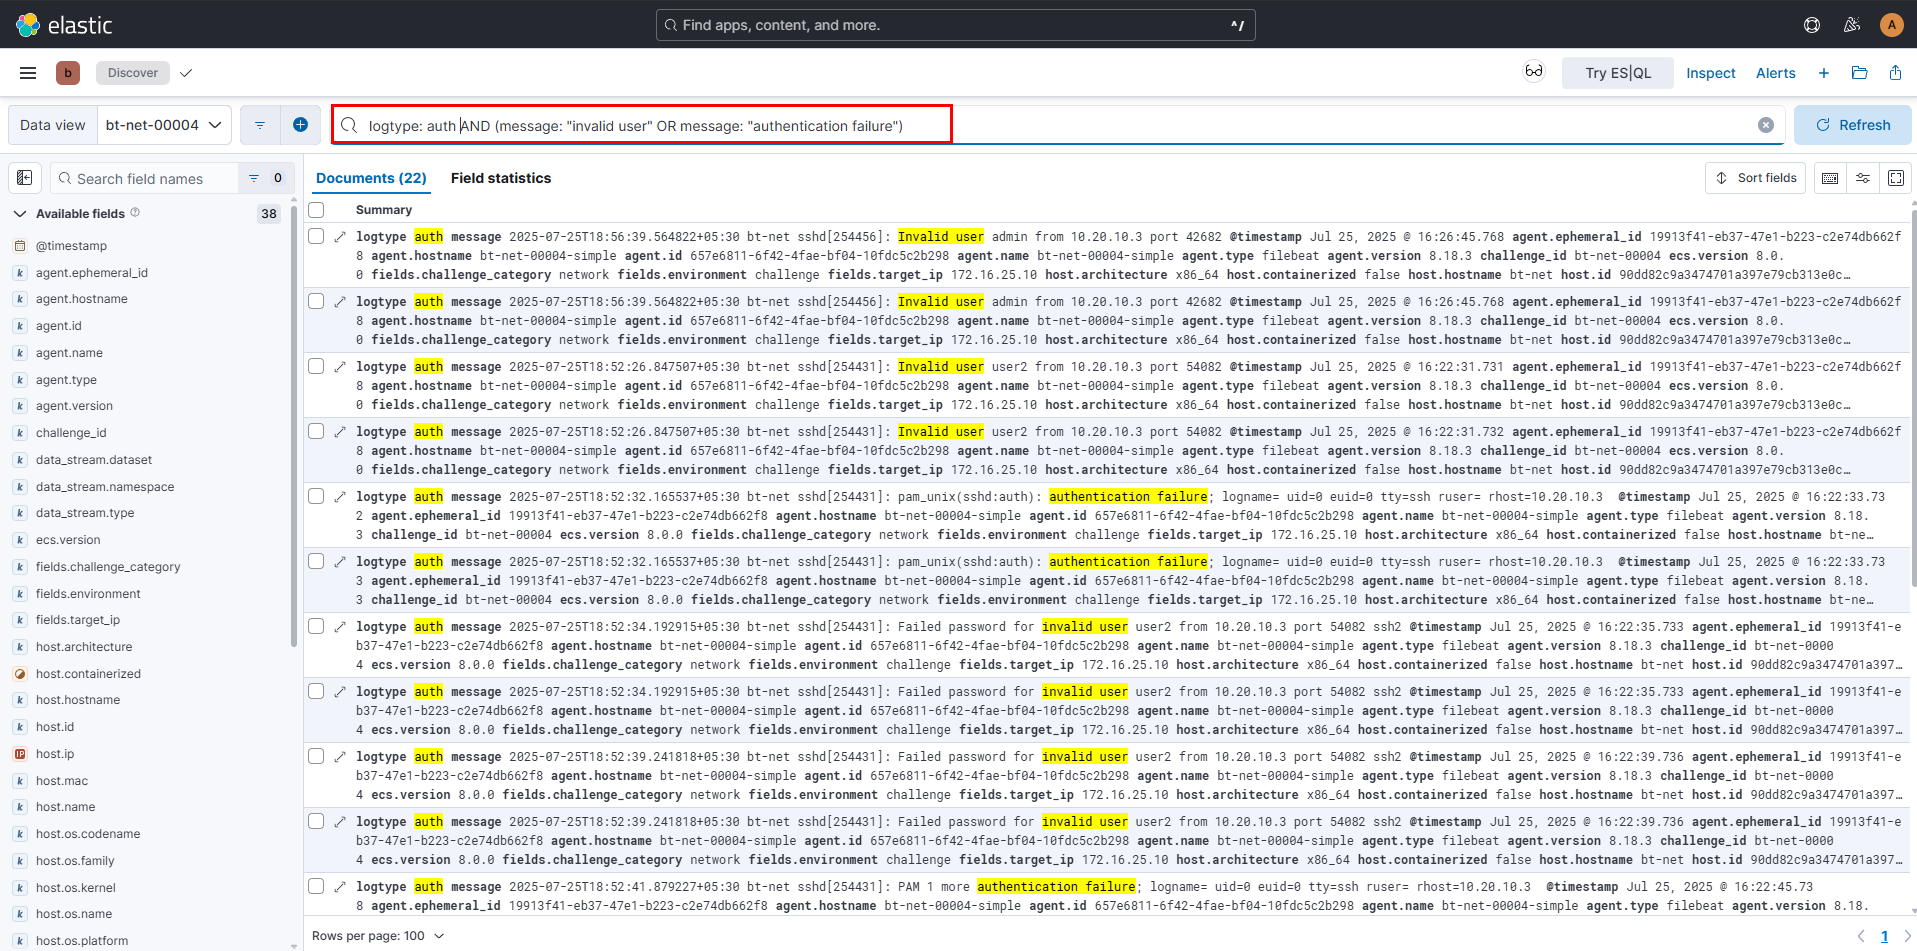Open the Elastic home logo
The image size is (1917, 951).
pyautogui.click(x=65, y=25)
